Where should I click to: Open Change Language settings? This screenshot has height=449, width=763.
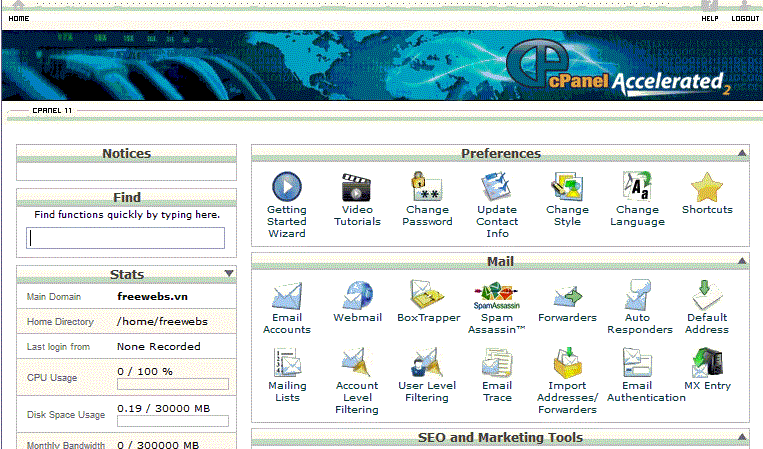point(637,187)
